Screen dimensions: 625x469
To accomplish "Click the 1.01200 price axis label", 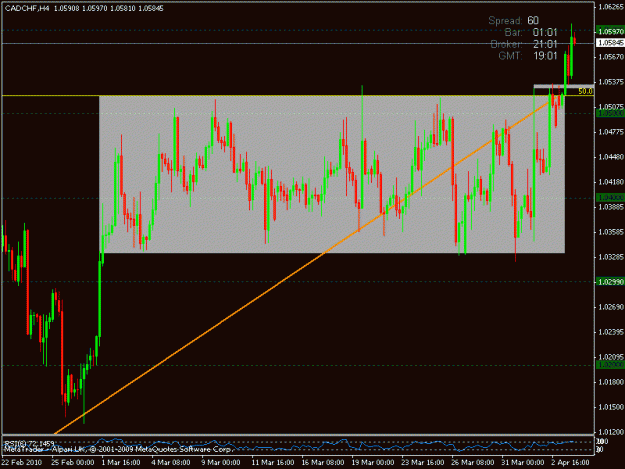I will (x=611, y=432).
